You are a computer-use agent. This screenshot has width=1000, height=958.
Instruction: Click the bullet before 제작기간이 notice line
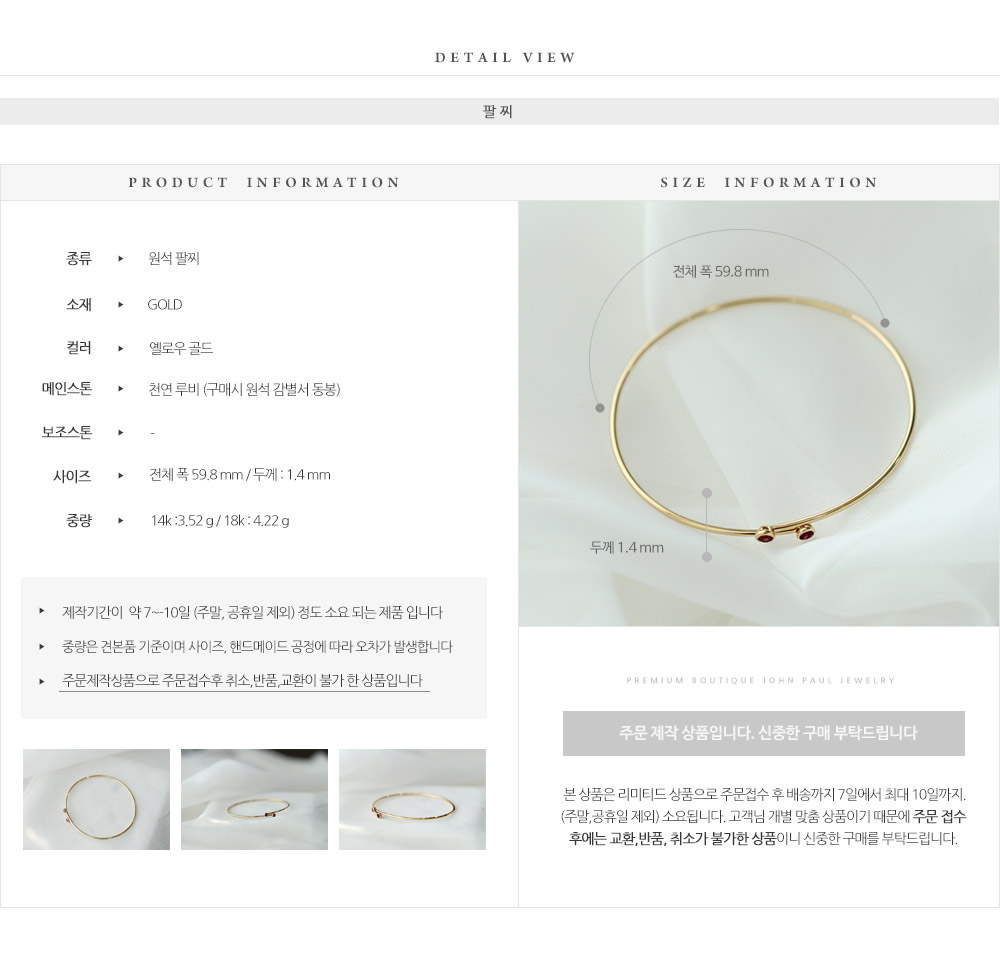click(41, 611)
